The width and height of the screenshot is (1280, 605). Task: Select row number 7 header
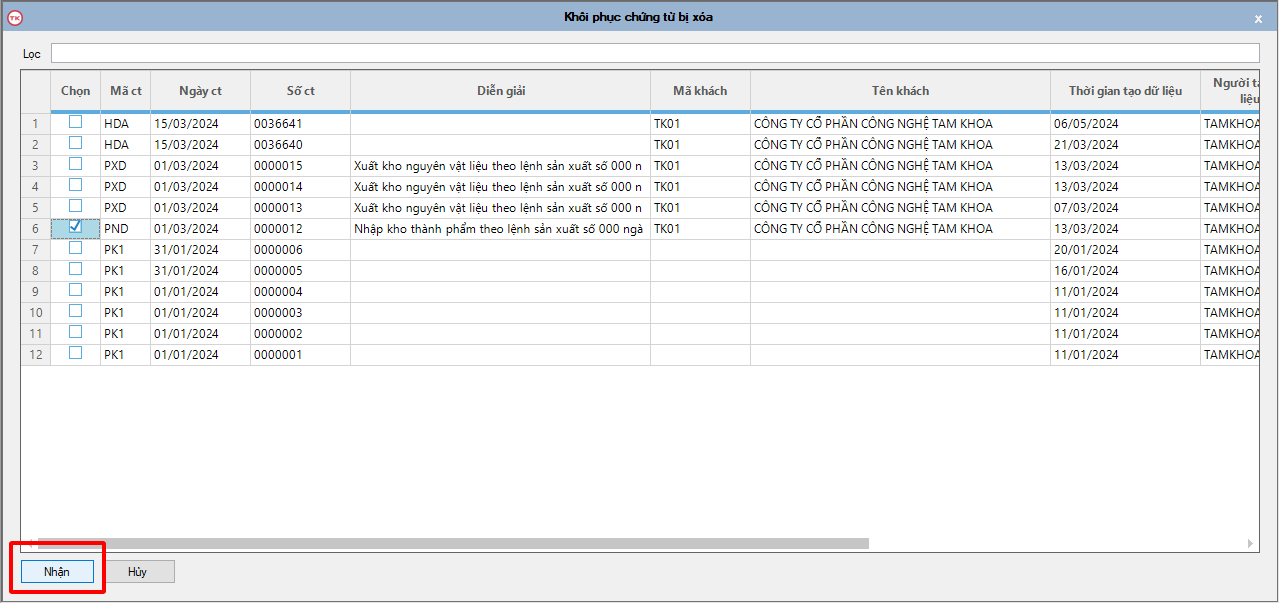[36, 250]
